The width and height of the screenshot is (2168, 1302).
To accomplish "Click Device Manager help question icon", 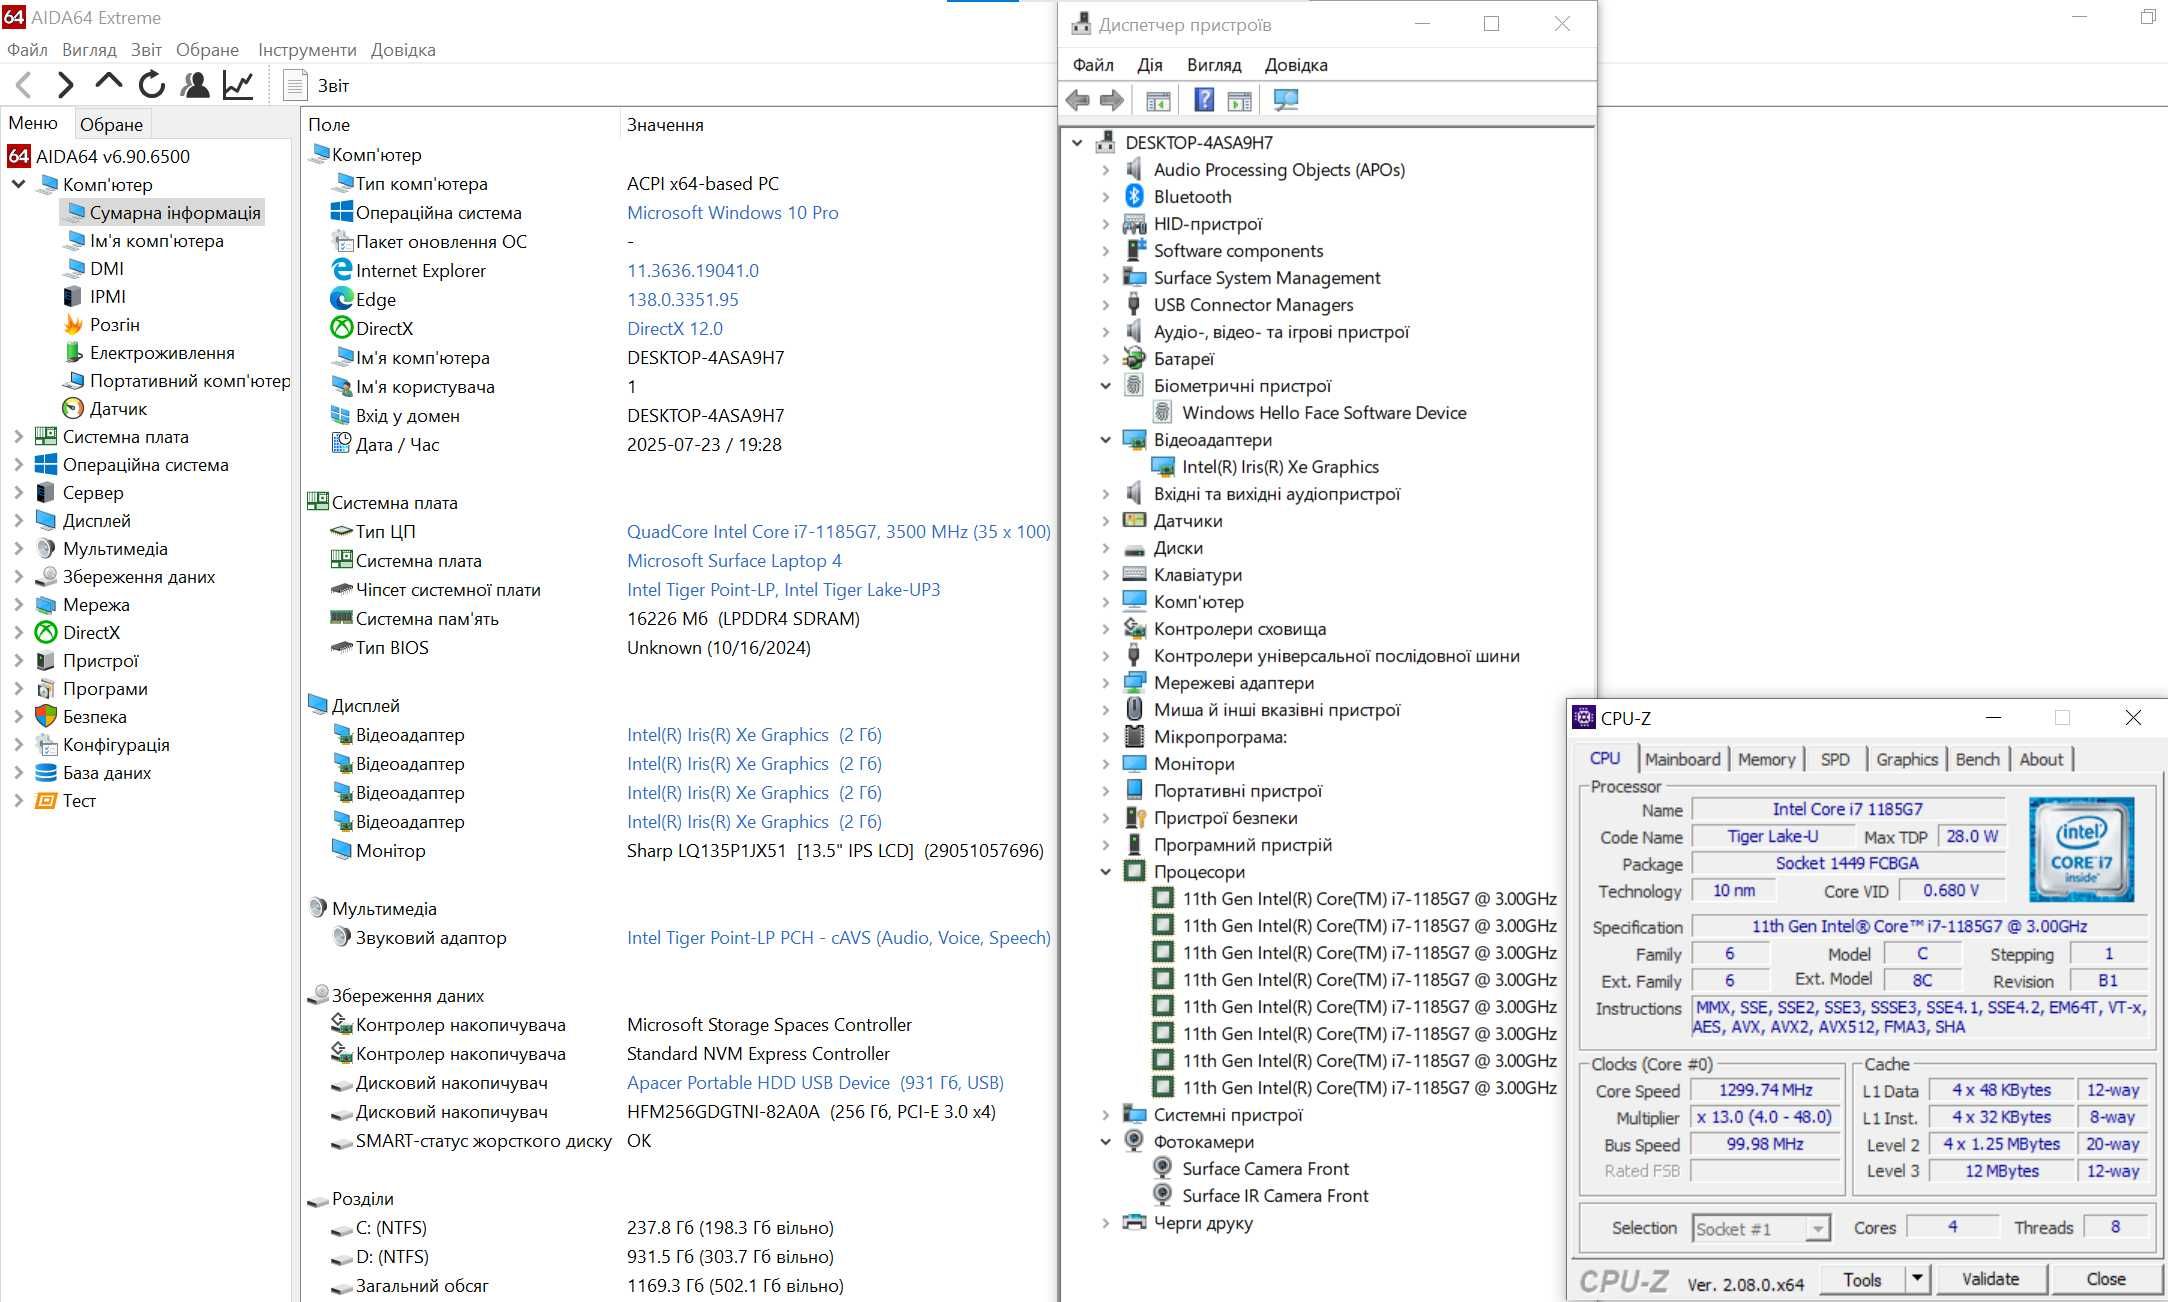I will point(1204,100).
